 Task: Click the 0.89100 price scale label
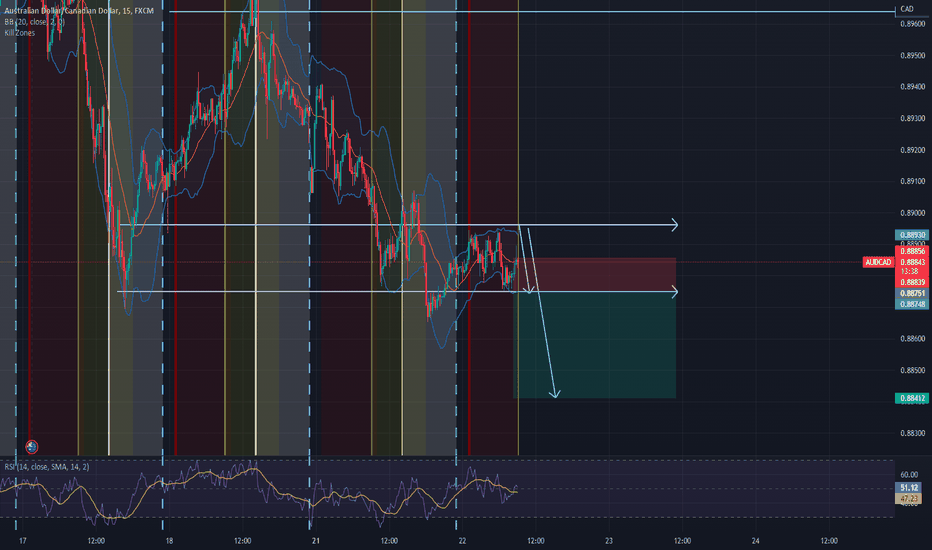click(912, 181)
